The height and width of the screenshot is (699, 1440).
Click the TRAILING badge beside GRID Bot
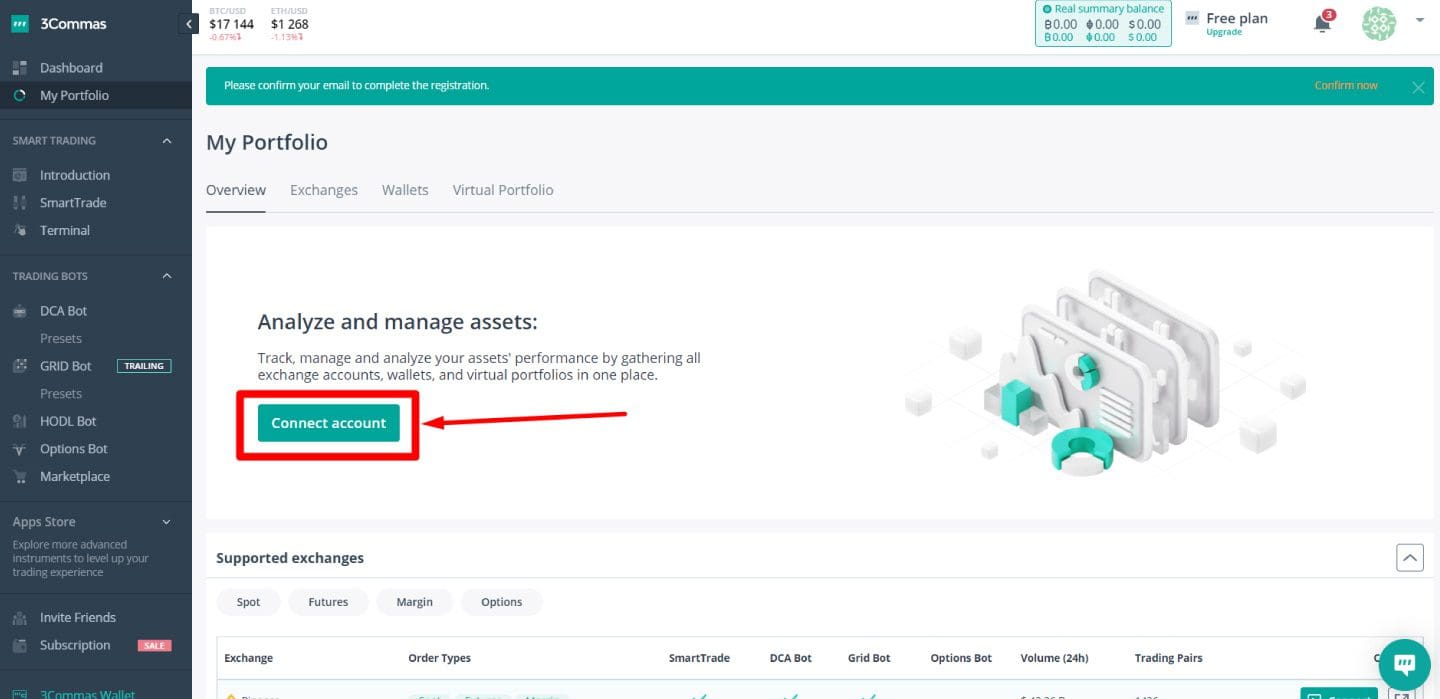[144, 366]
